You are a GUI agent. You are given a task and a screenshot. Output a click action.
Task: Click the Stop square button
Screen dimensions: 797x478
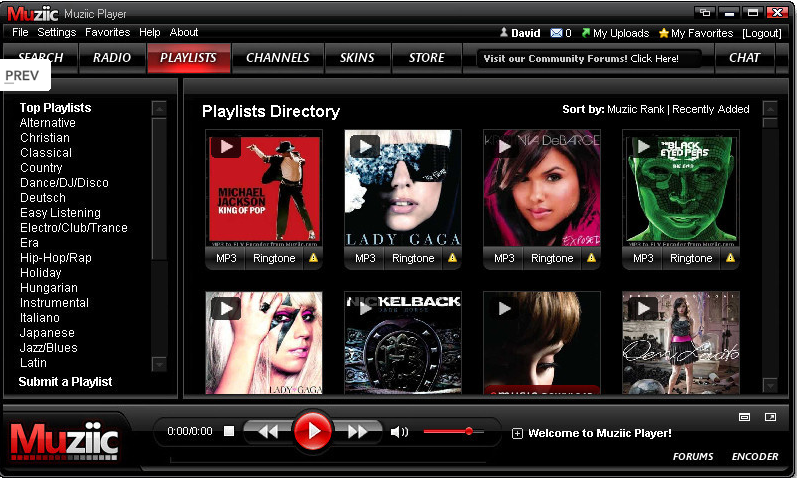[229, 431]
